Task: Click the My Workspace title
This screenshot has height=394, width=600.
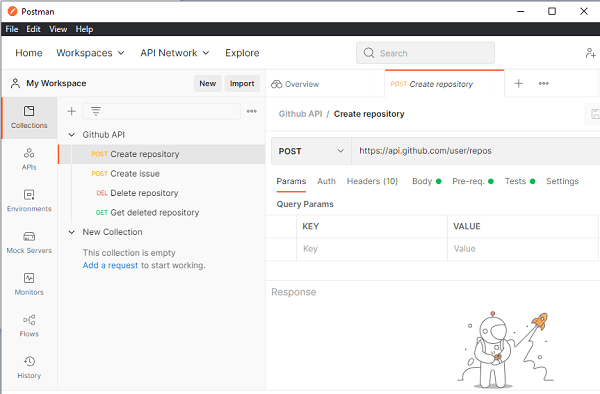Action: [56, 83]
